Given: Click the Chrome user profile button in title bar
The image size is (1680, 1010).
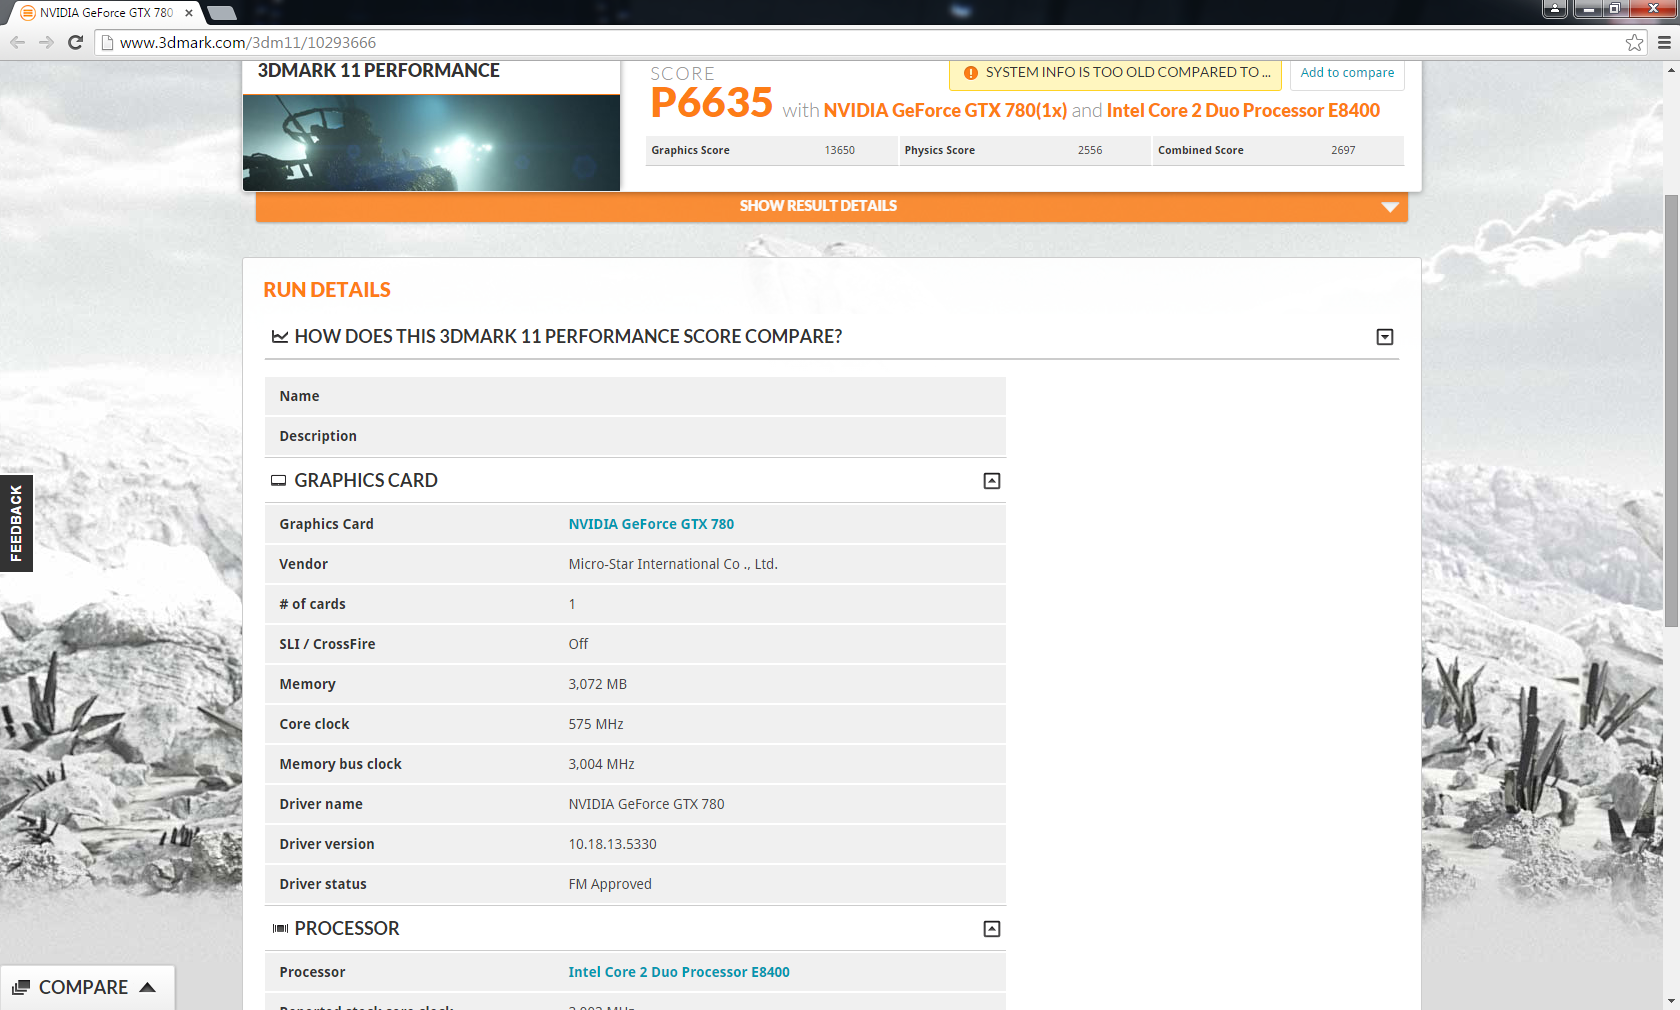Looking at the screenshot, I should point(1555,9).
